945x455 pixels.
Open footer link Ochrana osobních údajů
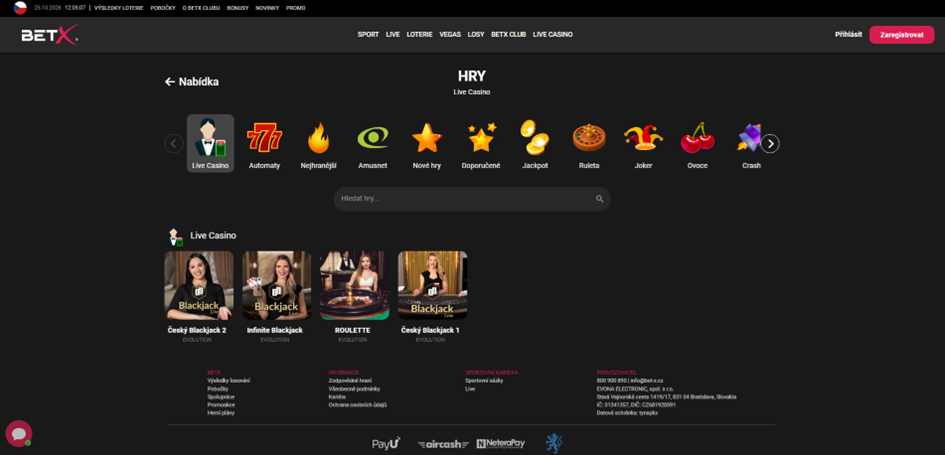pos(357,405)
